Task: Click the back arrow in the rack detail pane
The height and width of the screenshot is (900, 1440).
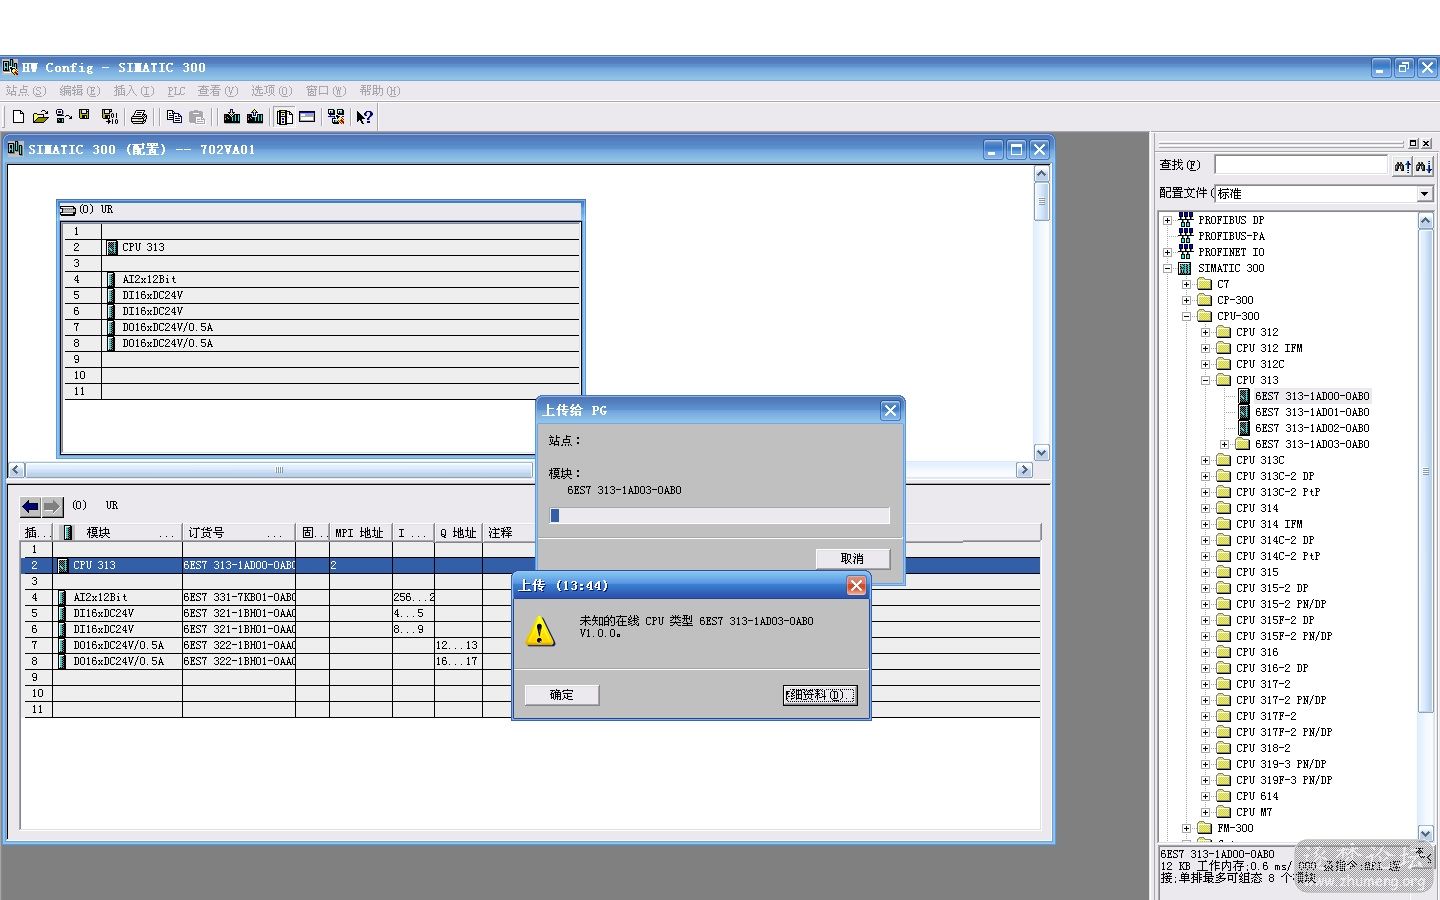Action: [31, 507]
